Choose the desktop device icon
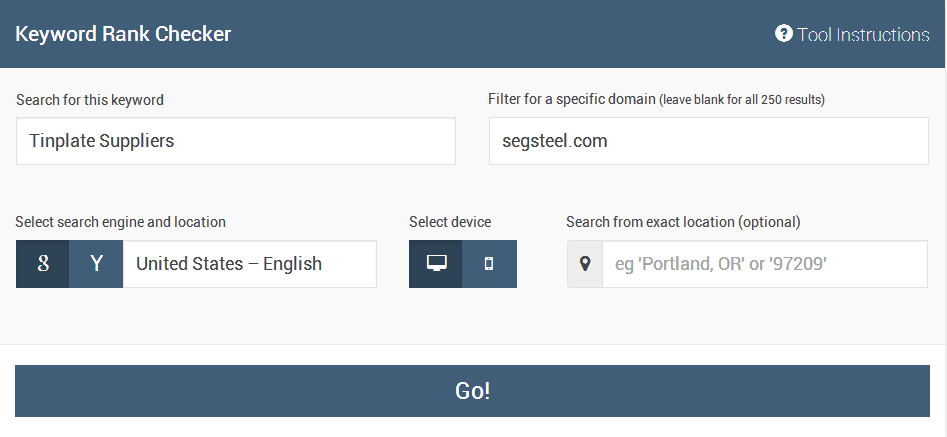Viewport: 947px width, 437px height. 436,264
